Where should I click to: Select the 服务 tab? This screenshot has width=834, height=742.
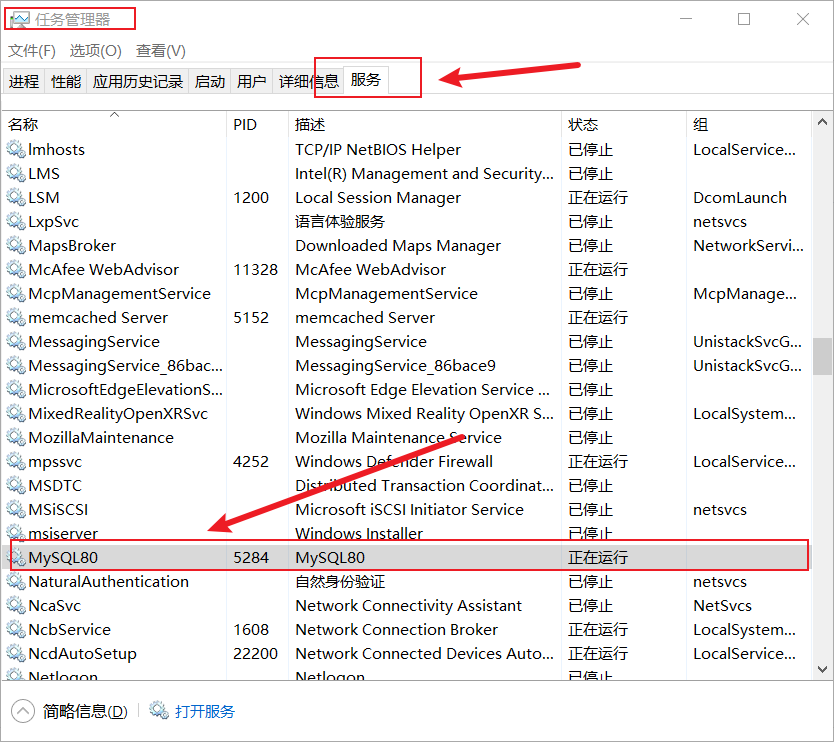coord(366,80)
